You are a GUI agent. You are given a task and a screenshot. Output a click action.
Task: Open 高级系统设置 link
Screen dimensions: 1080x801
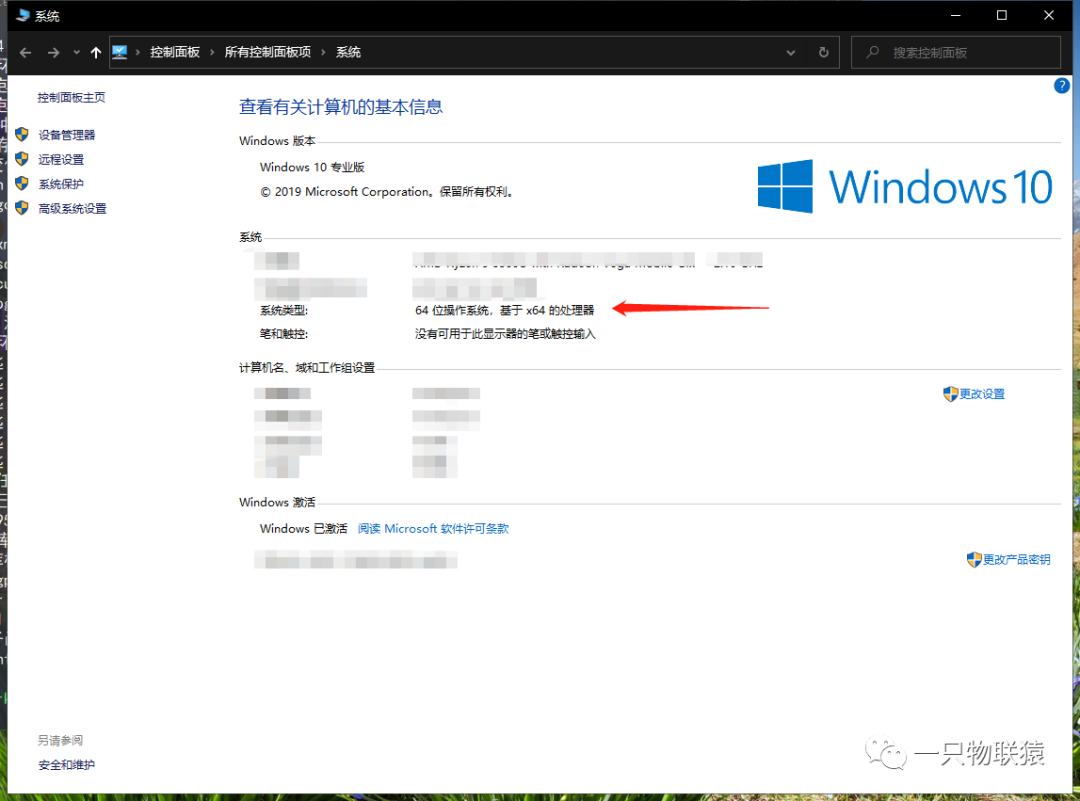tap(72, 209)
